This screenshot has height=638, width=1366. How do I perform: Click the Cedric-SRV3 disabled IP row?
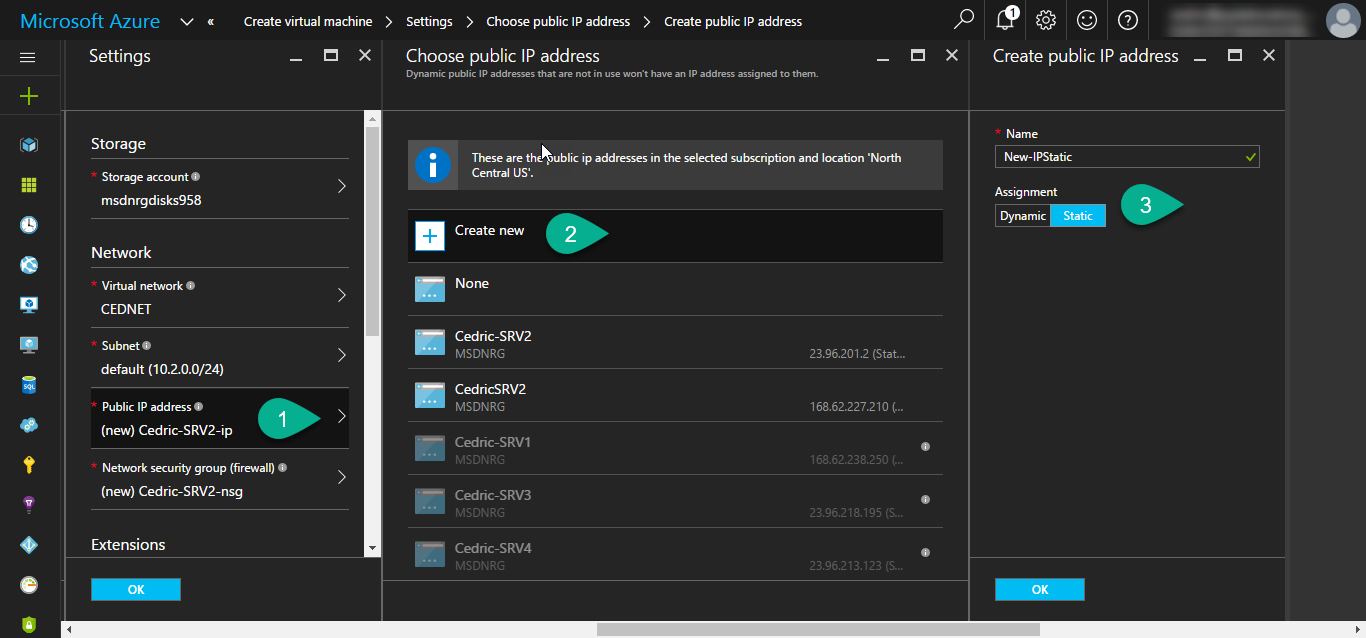point(675,501)
